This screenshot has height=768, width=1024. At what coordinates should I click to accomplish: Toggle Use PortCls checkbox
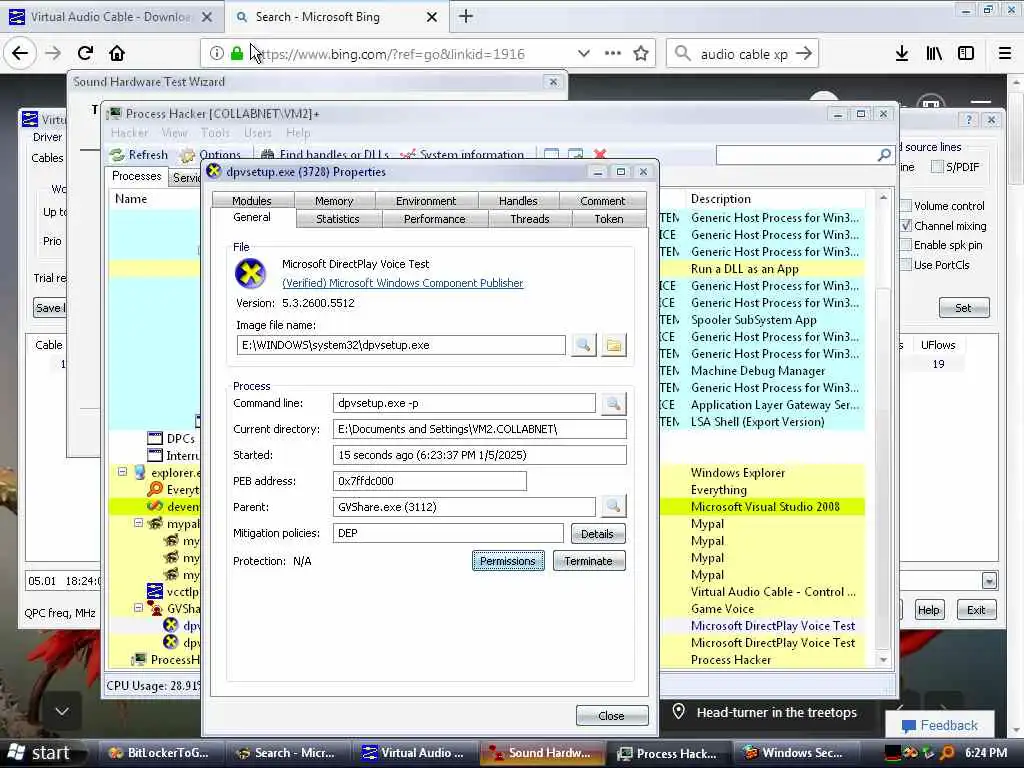pyautogui.click(x=906, y=264)
